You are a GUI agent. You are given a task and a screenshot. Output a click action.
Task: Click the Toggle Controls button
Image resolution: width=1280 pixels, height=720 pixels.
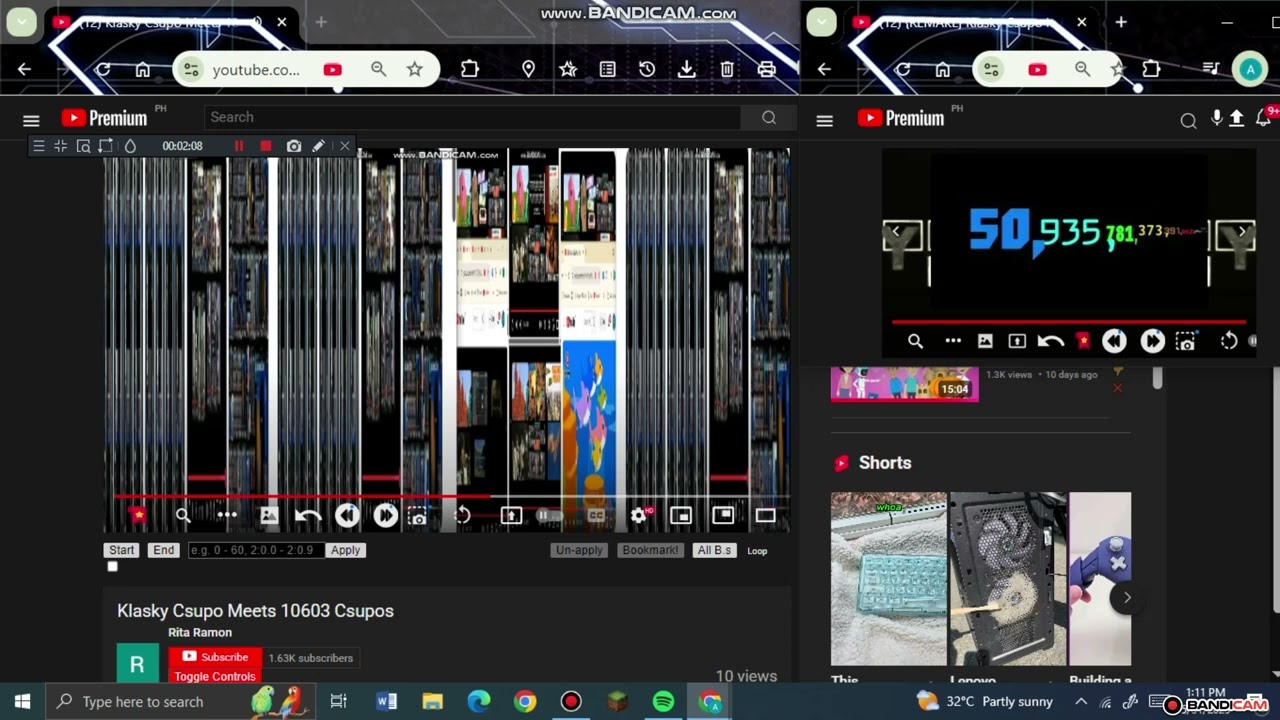tap(215, 677)
